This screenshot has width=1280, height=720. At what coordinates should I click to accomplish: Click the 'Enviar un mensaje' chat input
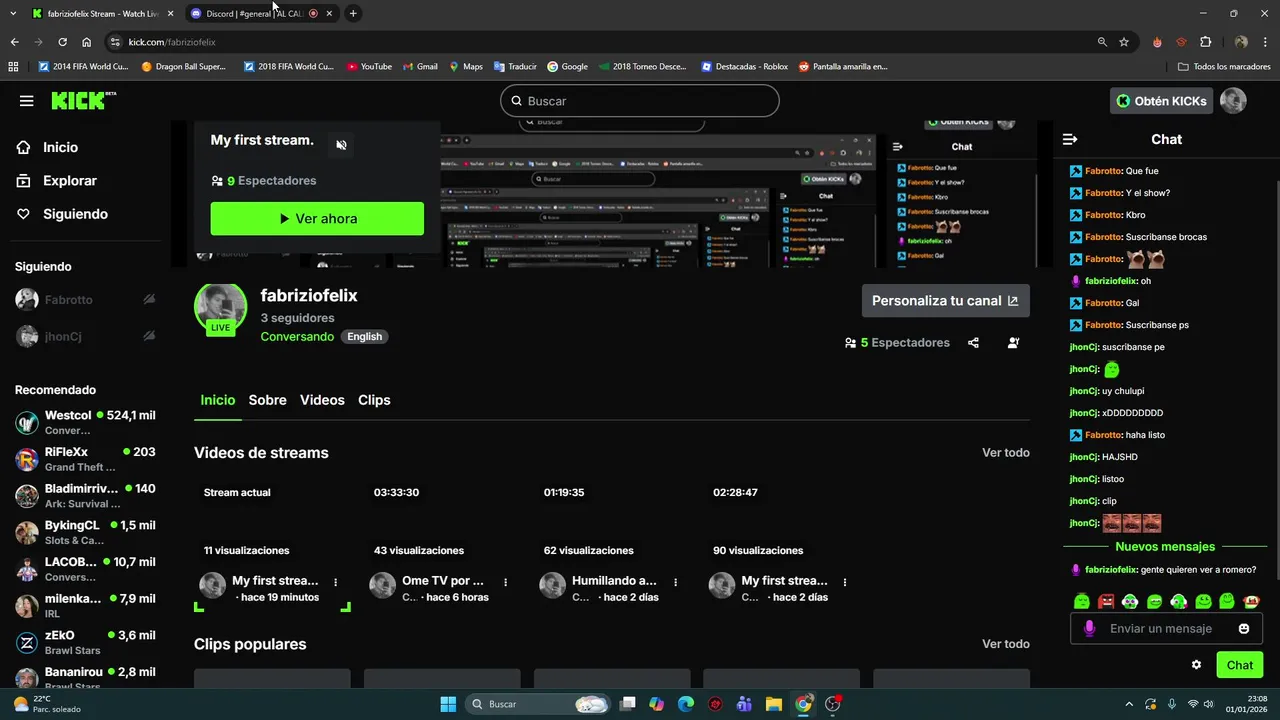point(1166,629)
